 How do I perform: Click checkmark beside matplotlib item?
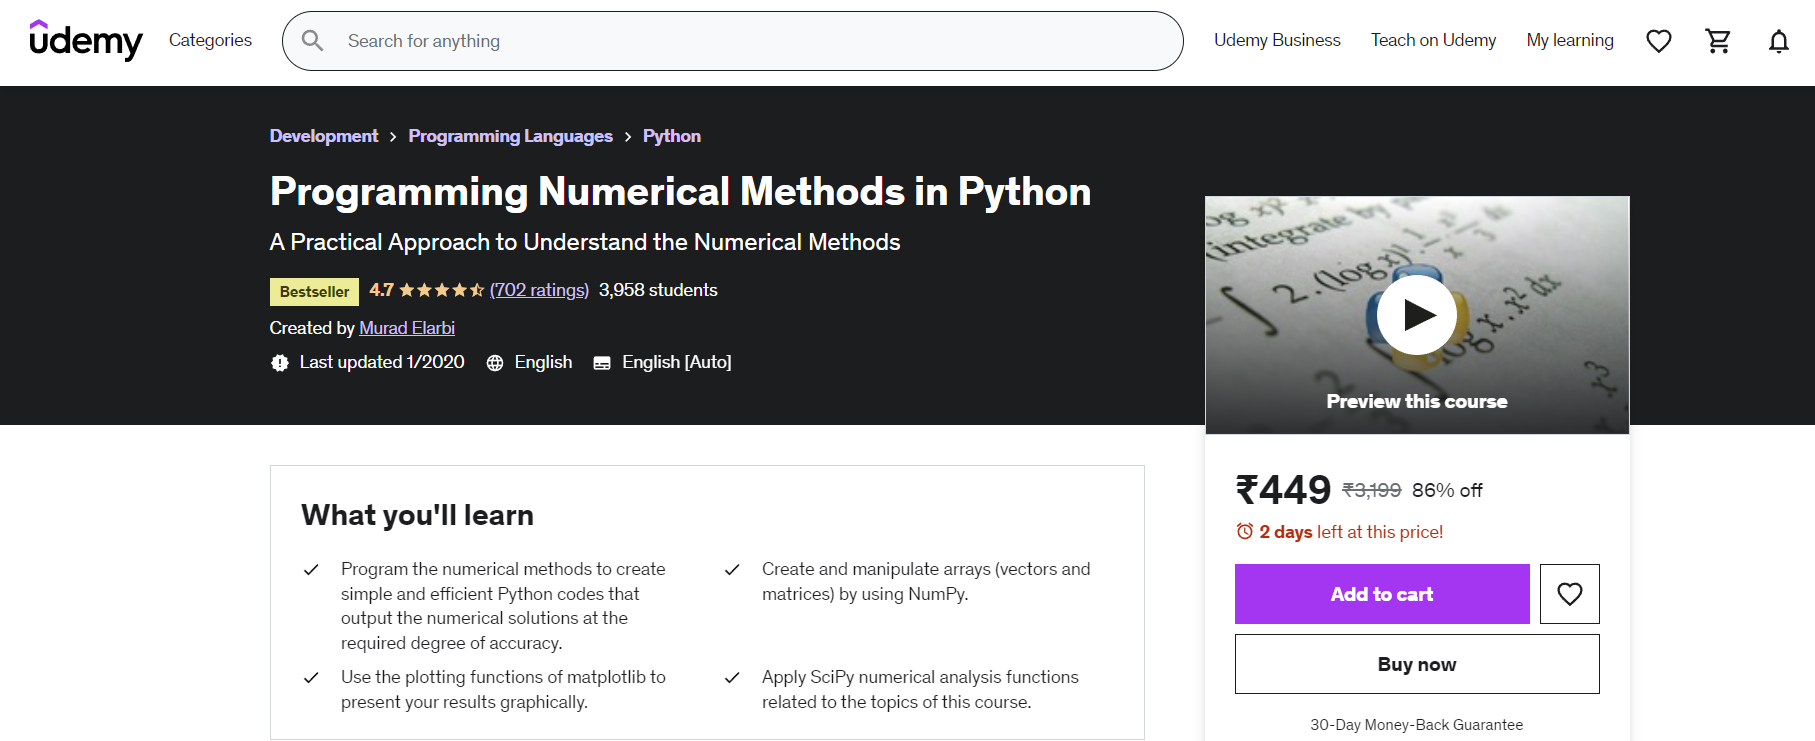(311, 678)
